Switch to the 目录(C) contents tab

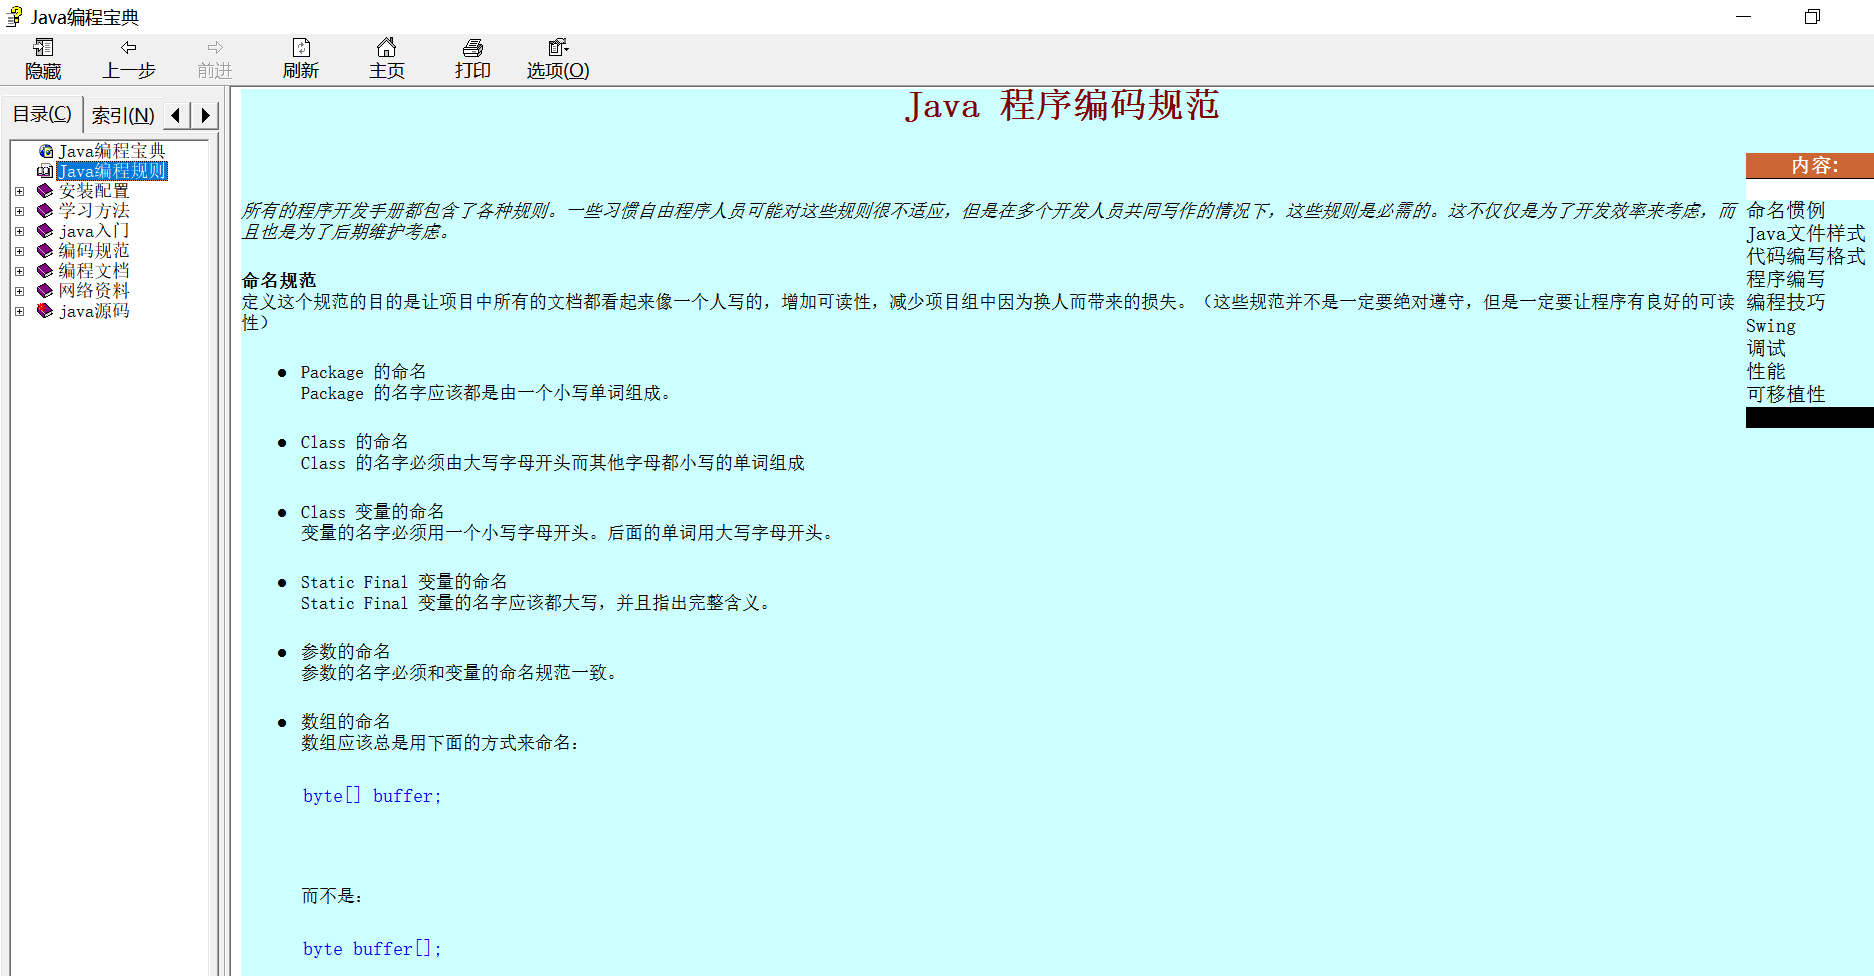point(42,114)
